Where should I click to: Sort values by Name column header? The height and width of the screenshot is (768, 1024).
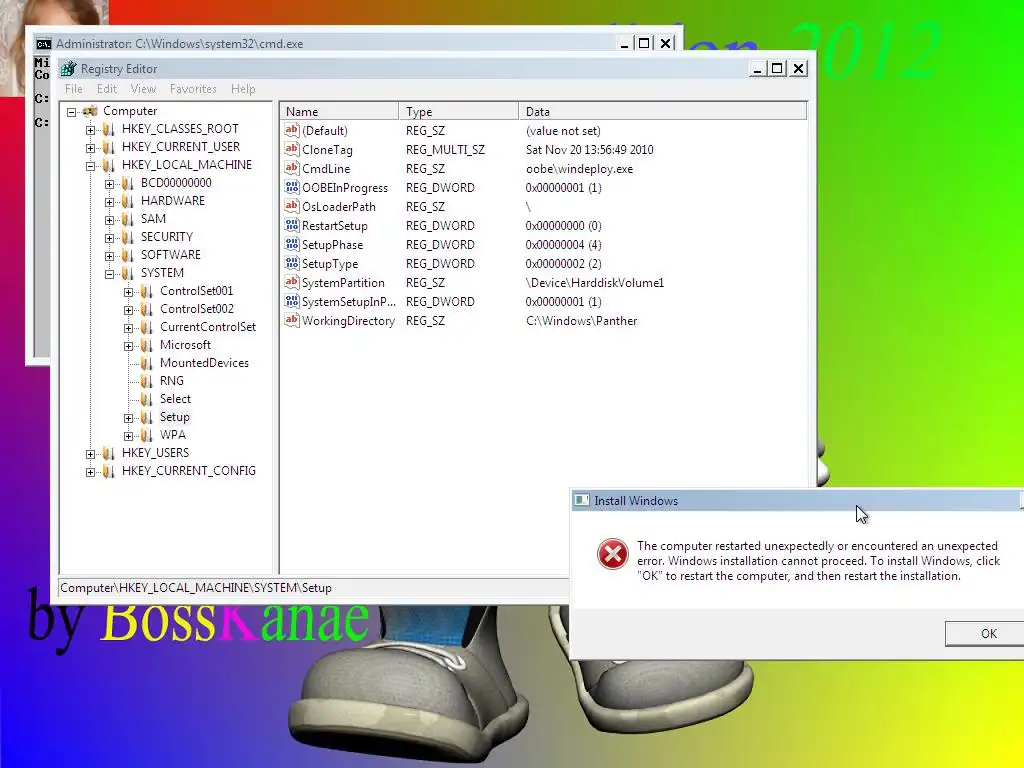click(x=339, y=112)
